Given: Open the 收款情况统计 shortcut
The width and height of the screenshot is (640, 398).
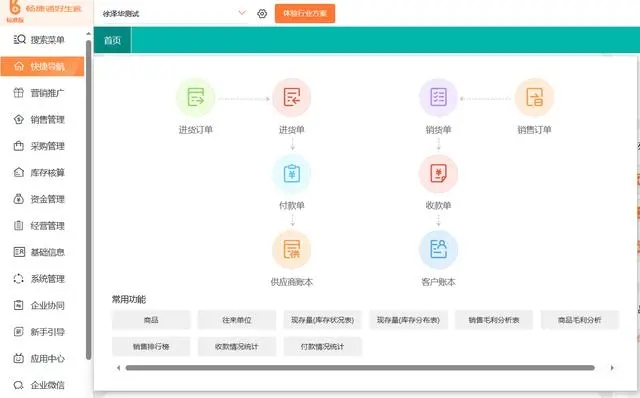Looking at the screenshot, I should (237, 347).
